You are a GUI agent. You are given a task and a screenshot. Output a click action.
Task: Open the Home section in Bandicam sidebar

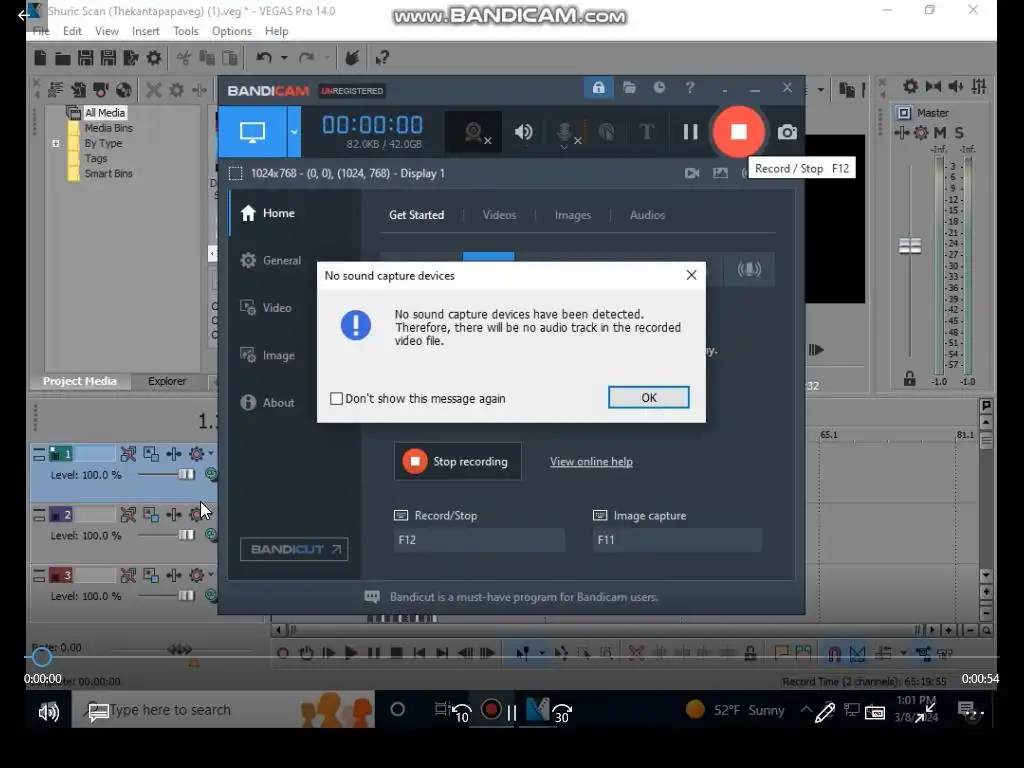coord(268,213)
